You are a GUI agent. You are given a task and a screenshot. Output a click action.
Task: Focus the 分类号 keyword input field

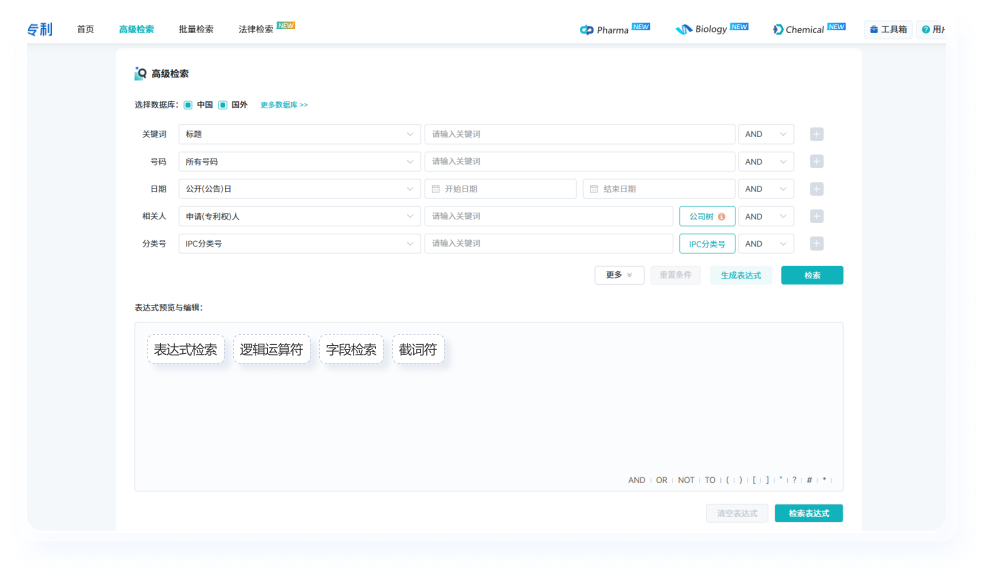(549, 244)
